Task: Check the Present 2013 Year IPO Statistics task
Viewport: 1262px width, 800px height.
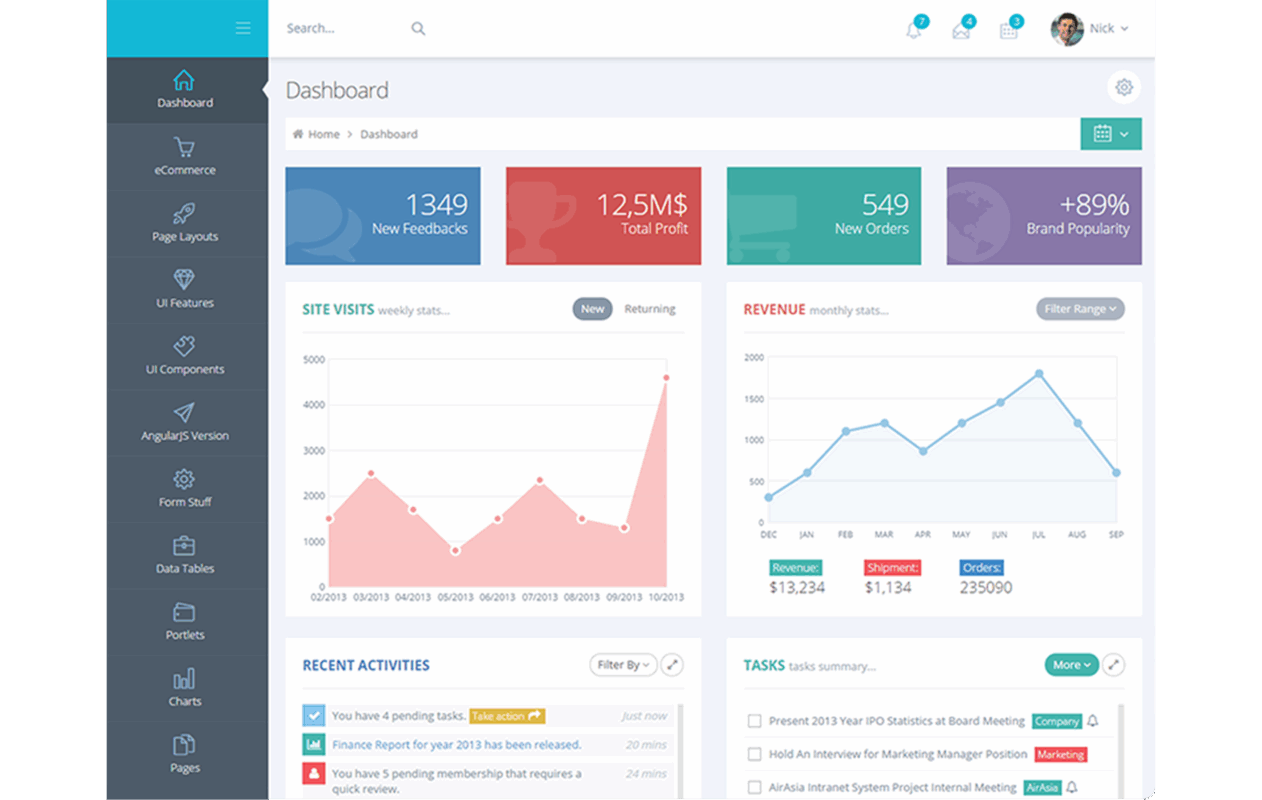Action: tap(755, 721)
